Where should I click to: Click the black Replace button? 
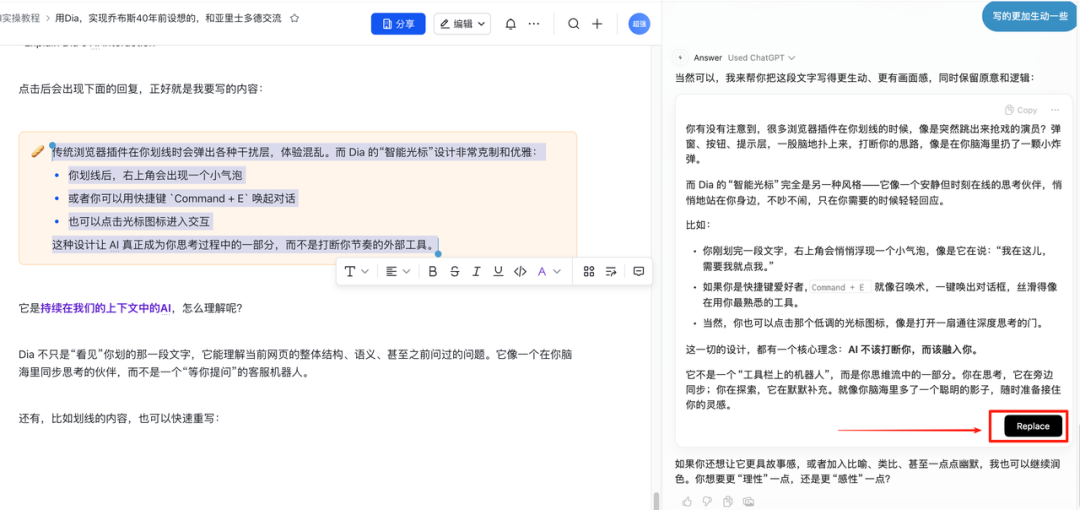[x=1032, y=427]
